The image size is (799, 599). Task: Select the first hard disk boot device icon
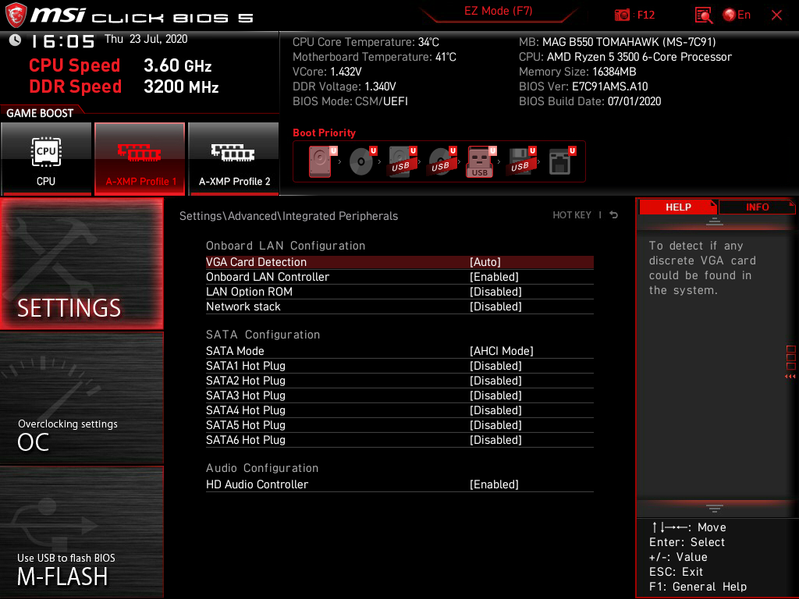point(322,161)
